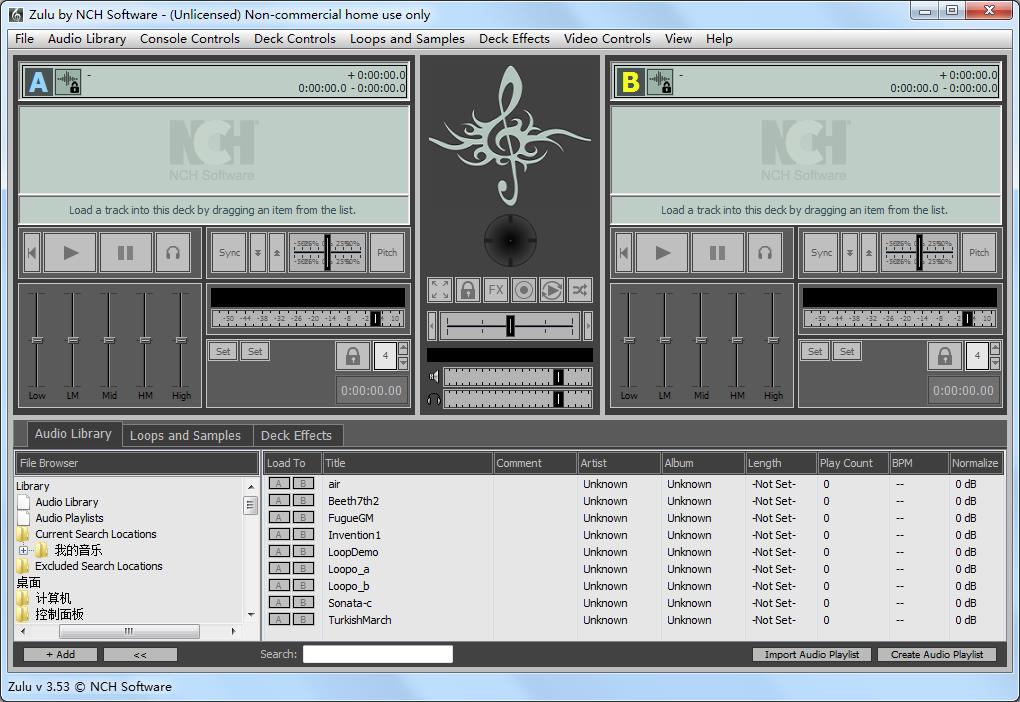Decrease the Deck B loop beats stepper
The width and height of the screenshot is (1020, 702).
pyautogui.click(x=995, y=363)
